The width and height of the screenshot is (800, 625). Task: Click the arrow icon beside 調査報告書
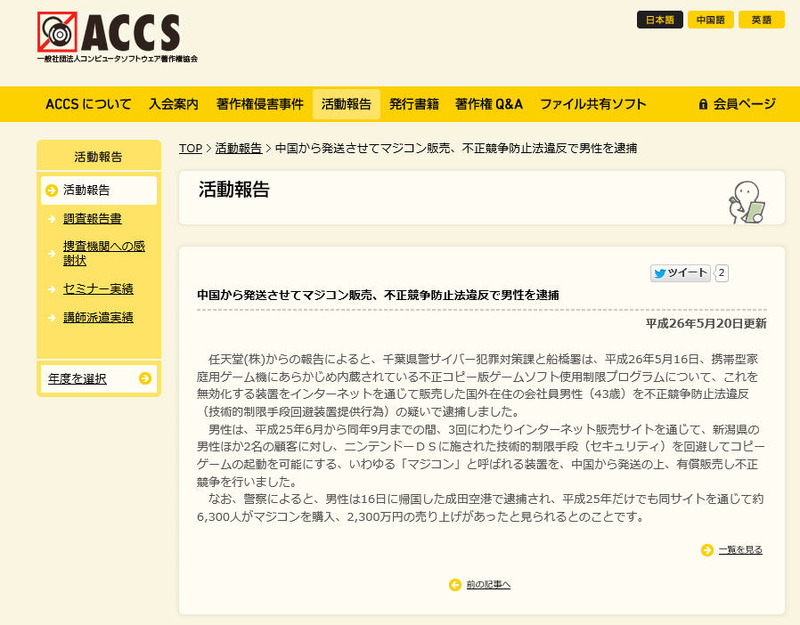coord(51,218)
